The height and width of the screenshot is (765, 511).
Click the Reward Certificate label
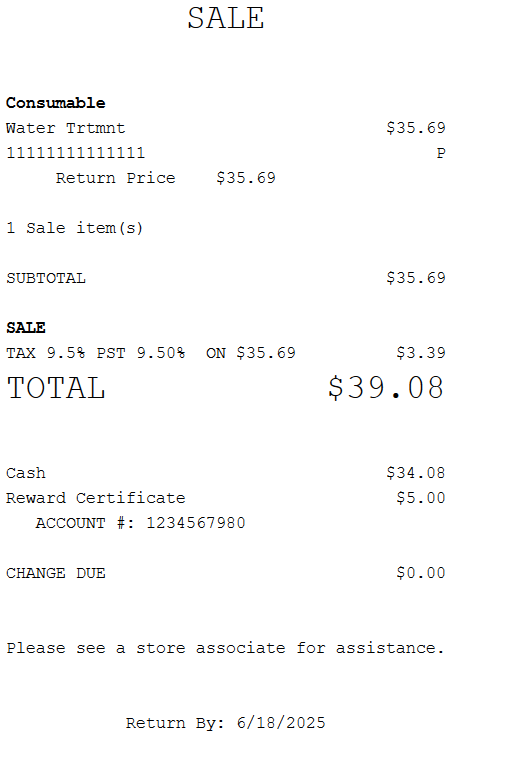point(96,498)
